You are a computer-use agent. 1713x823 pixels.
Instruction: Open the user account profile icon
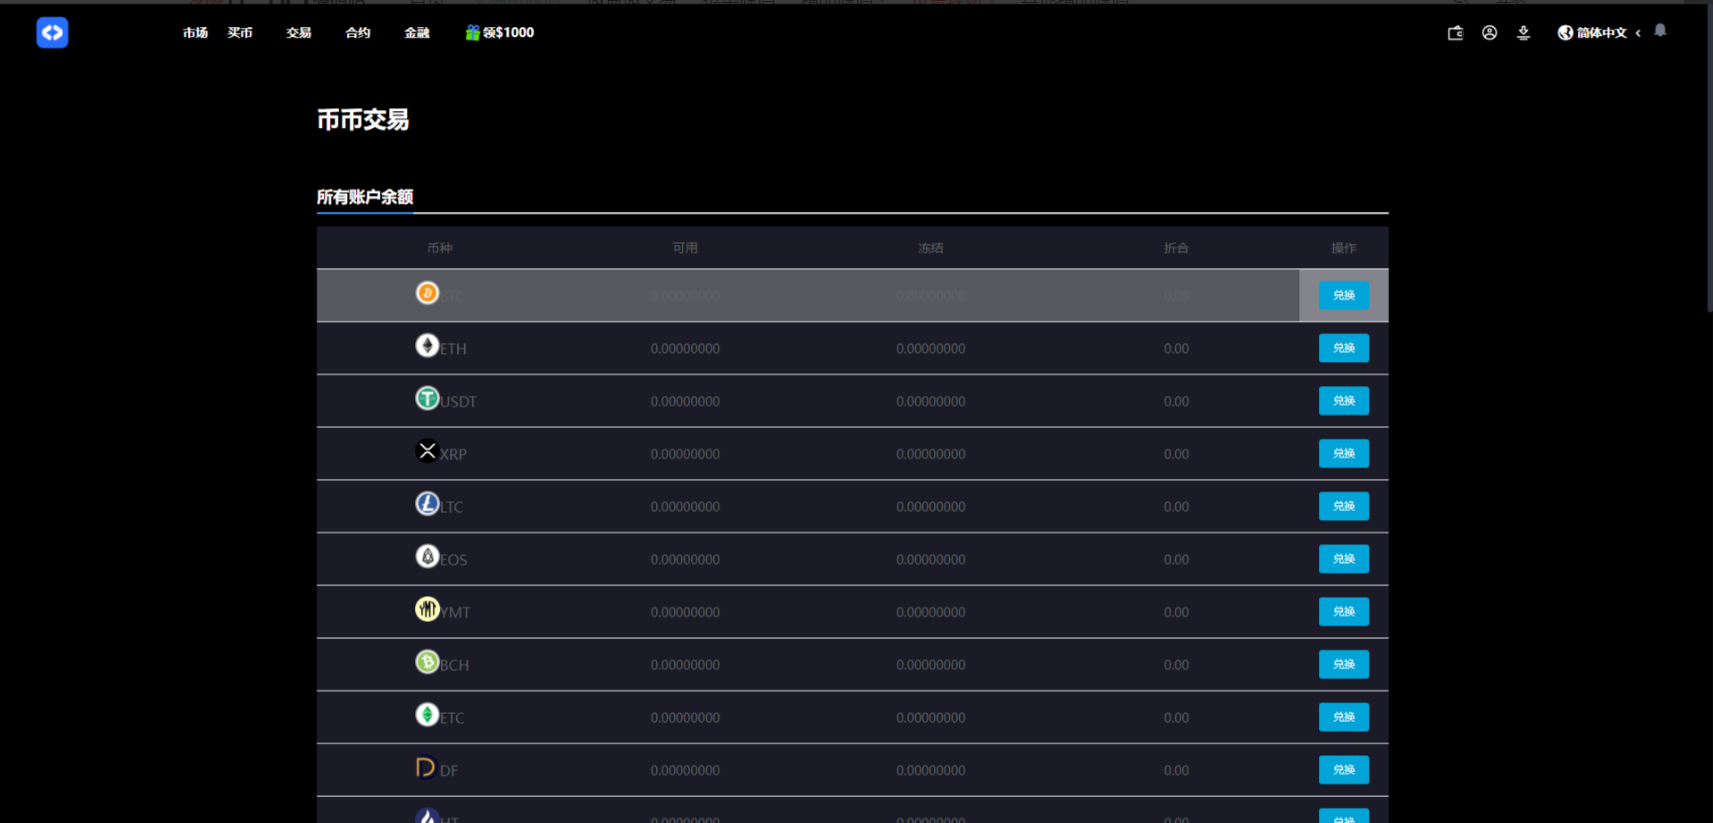(x=1489, y=33)
